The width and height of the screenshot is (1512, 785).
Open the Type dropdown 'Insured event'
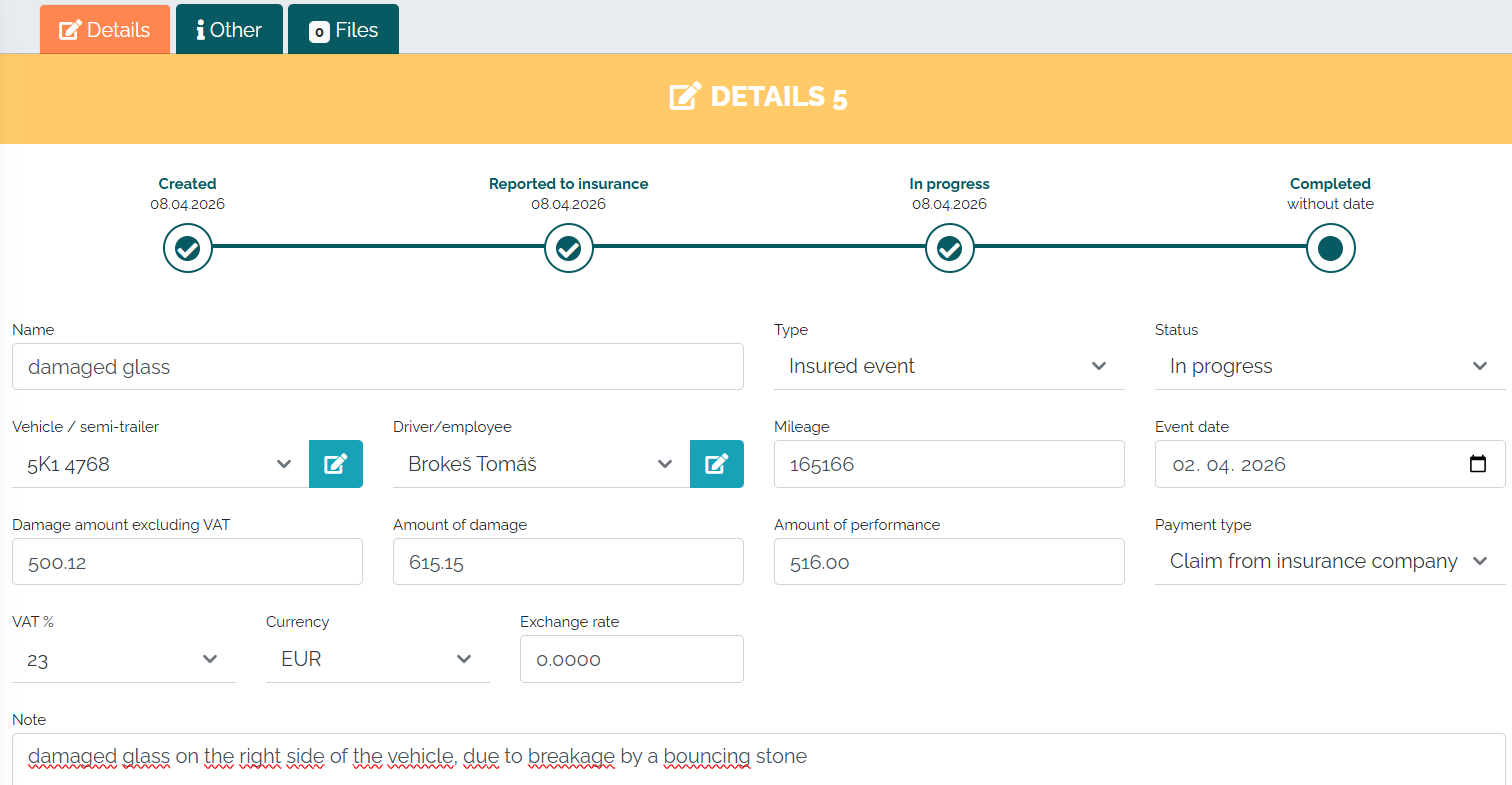pos(949,367)
